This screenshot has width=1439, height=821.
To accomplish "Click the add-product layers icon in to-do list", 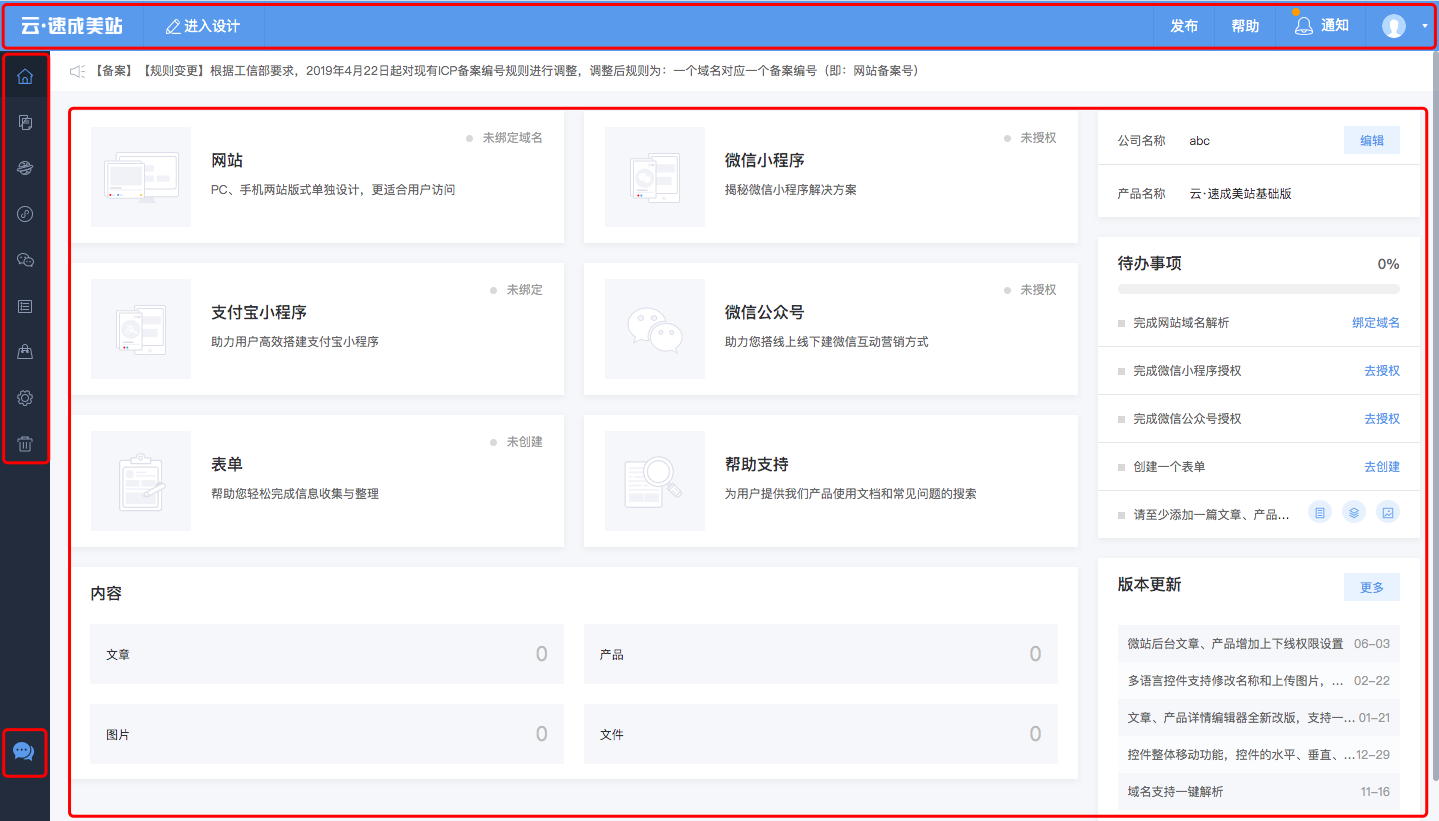I will [x=1354, y=513].
